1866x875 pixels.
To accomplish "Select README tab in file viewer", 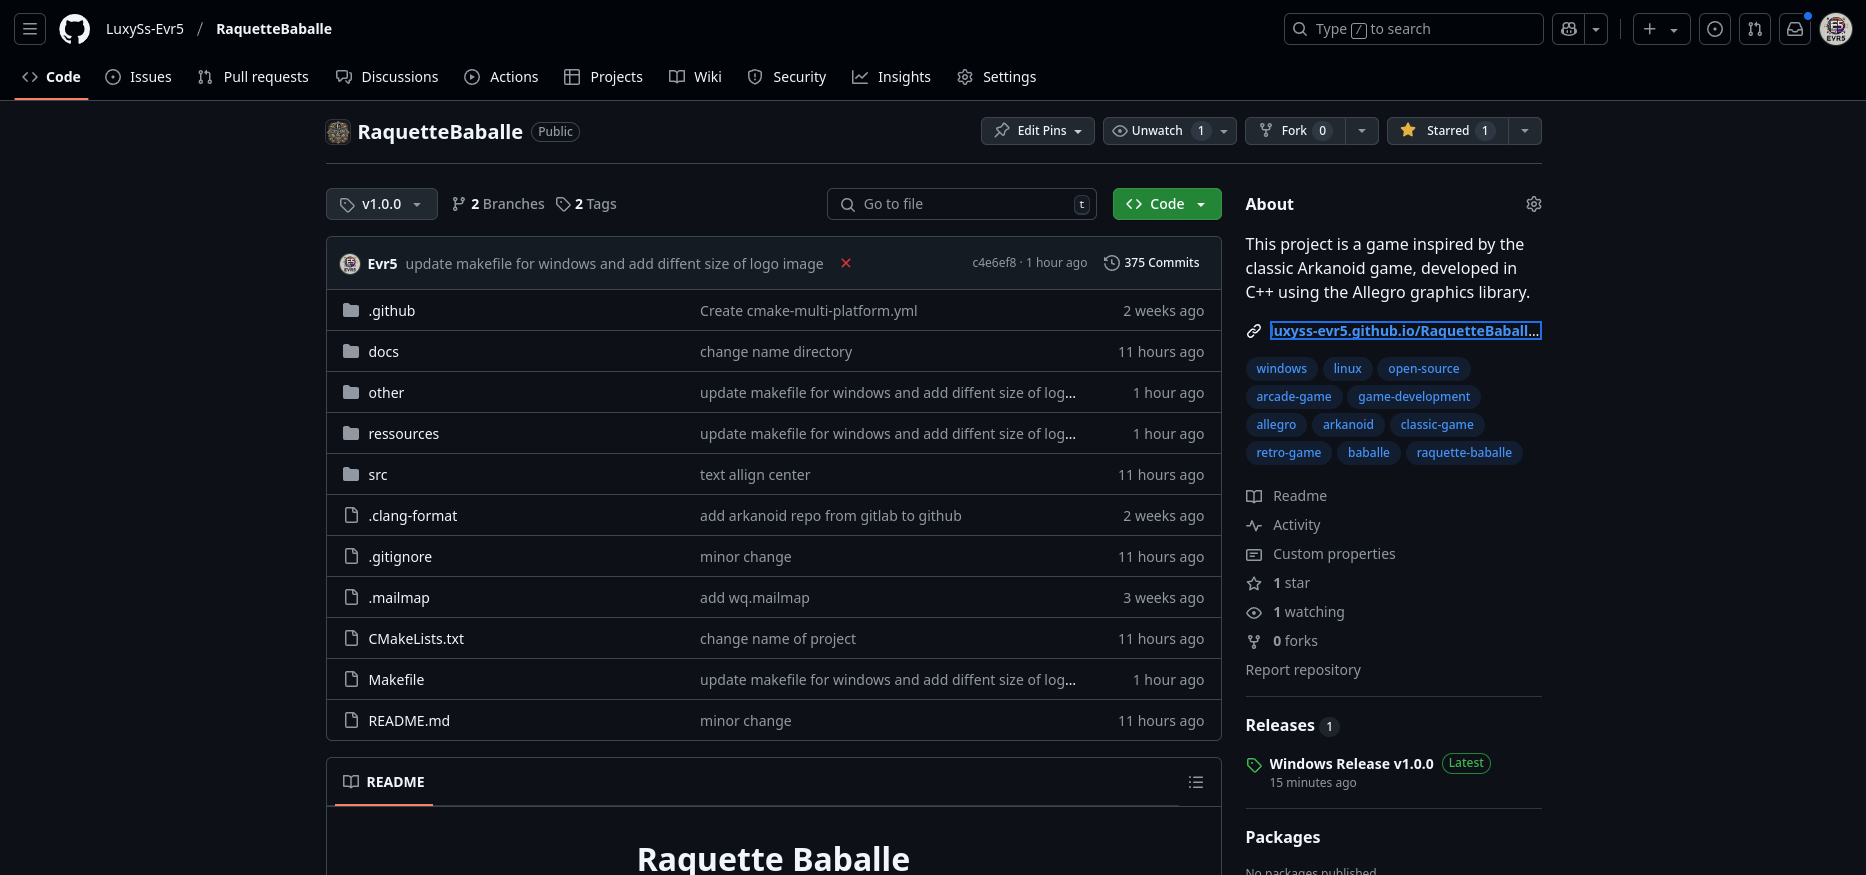I will pos(384,782).
